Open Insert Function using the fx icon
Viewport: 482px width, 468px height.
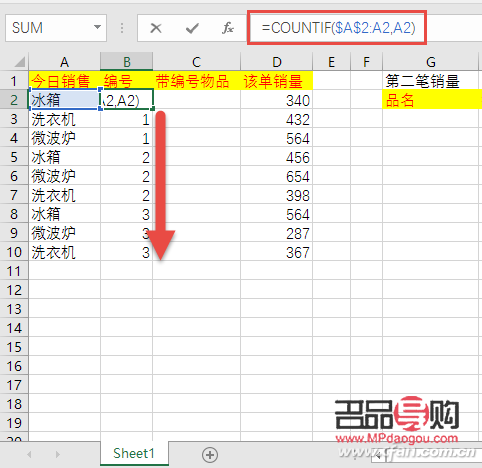tap(228, 28)
